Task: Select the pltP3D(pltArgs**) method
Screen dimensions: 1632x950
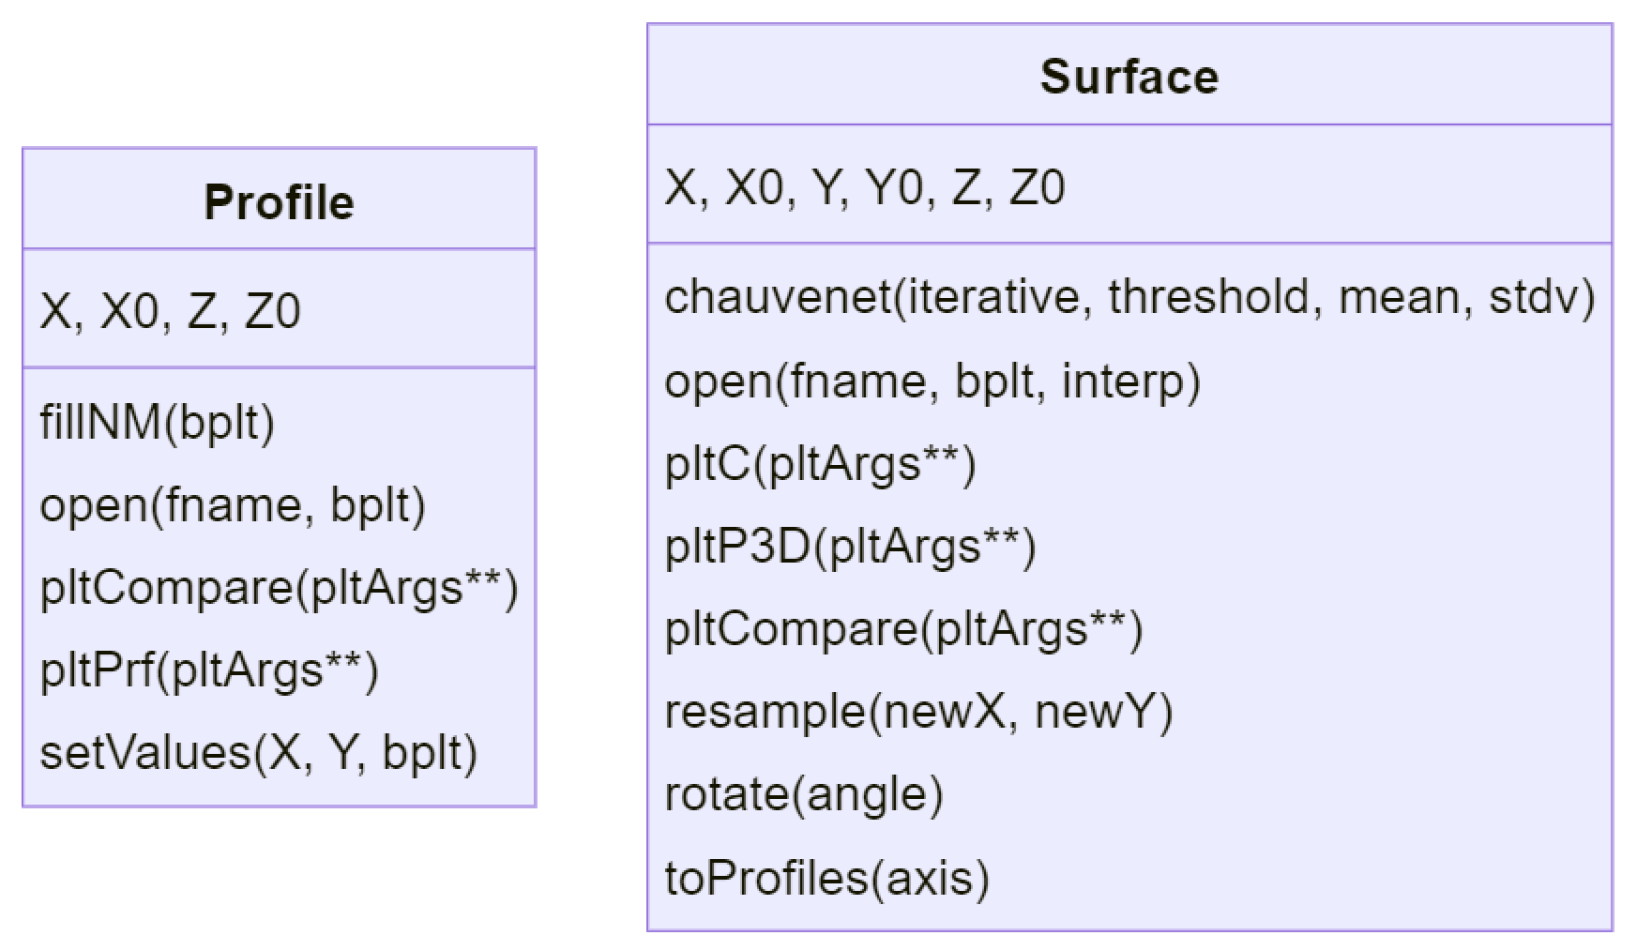Action: click(x=850, y=547)
